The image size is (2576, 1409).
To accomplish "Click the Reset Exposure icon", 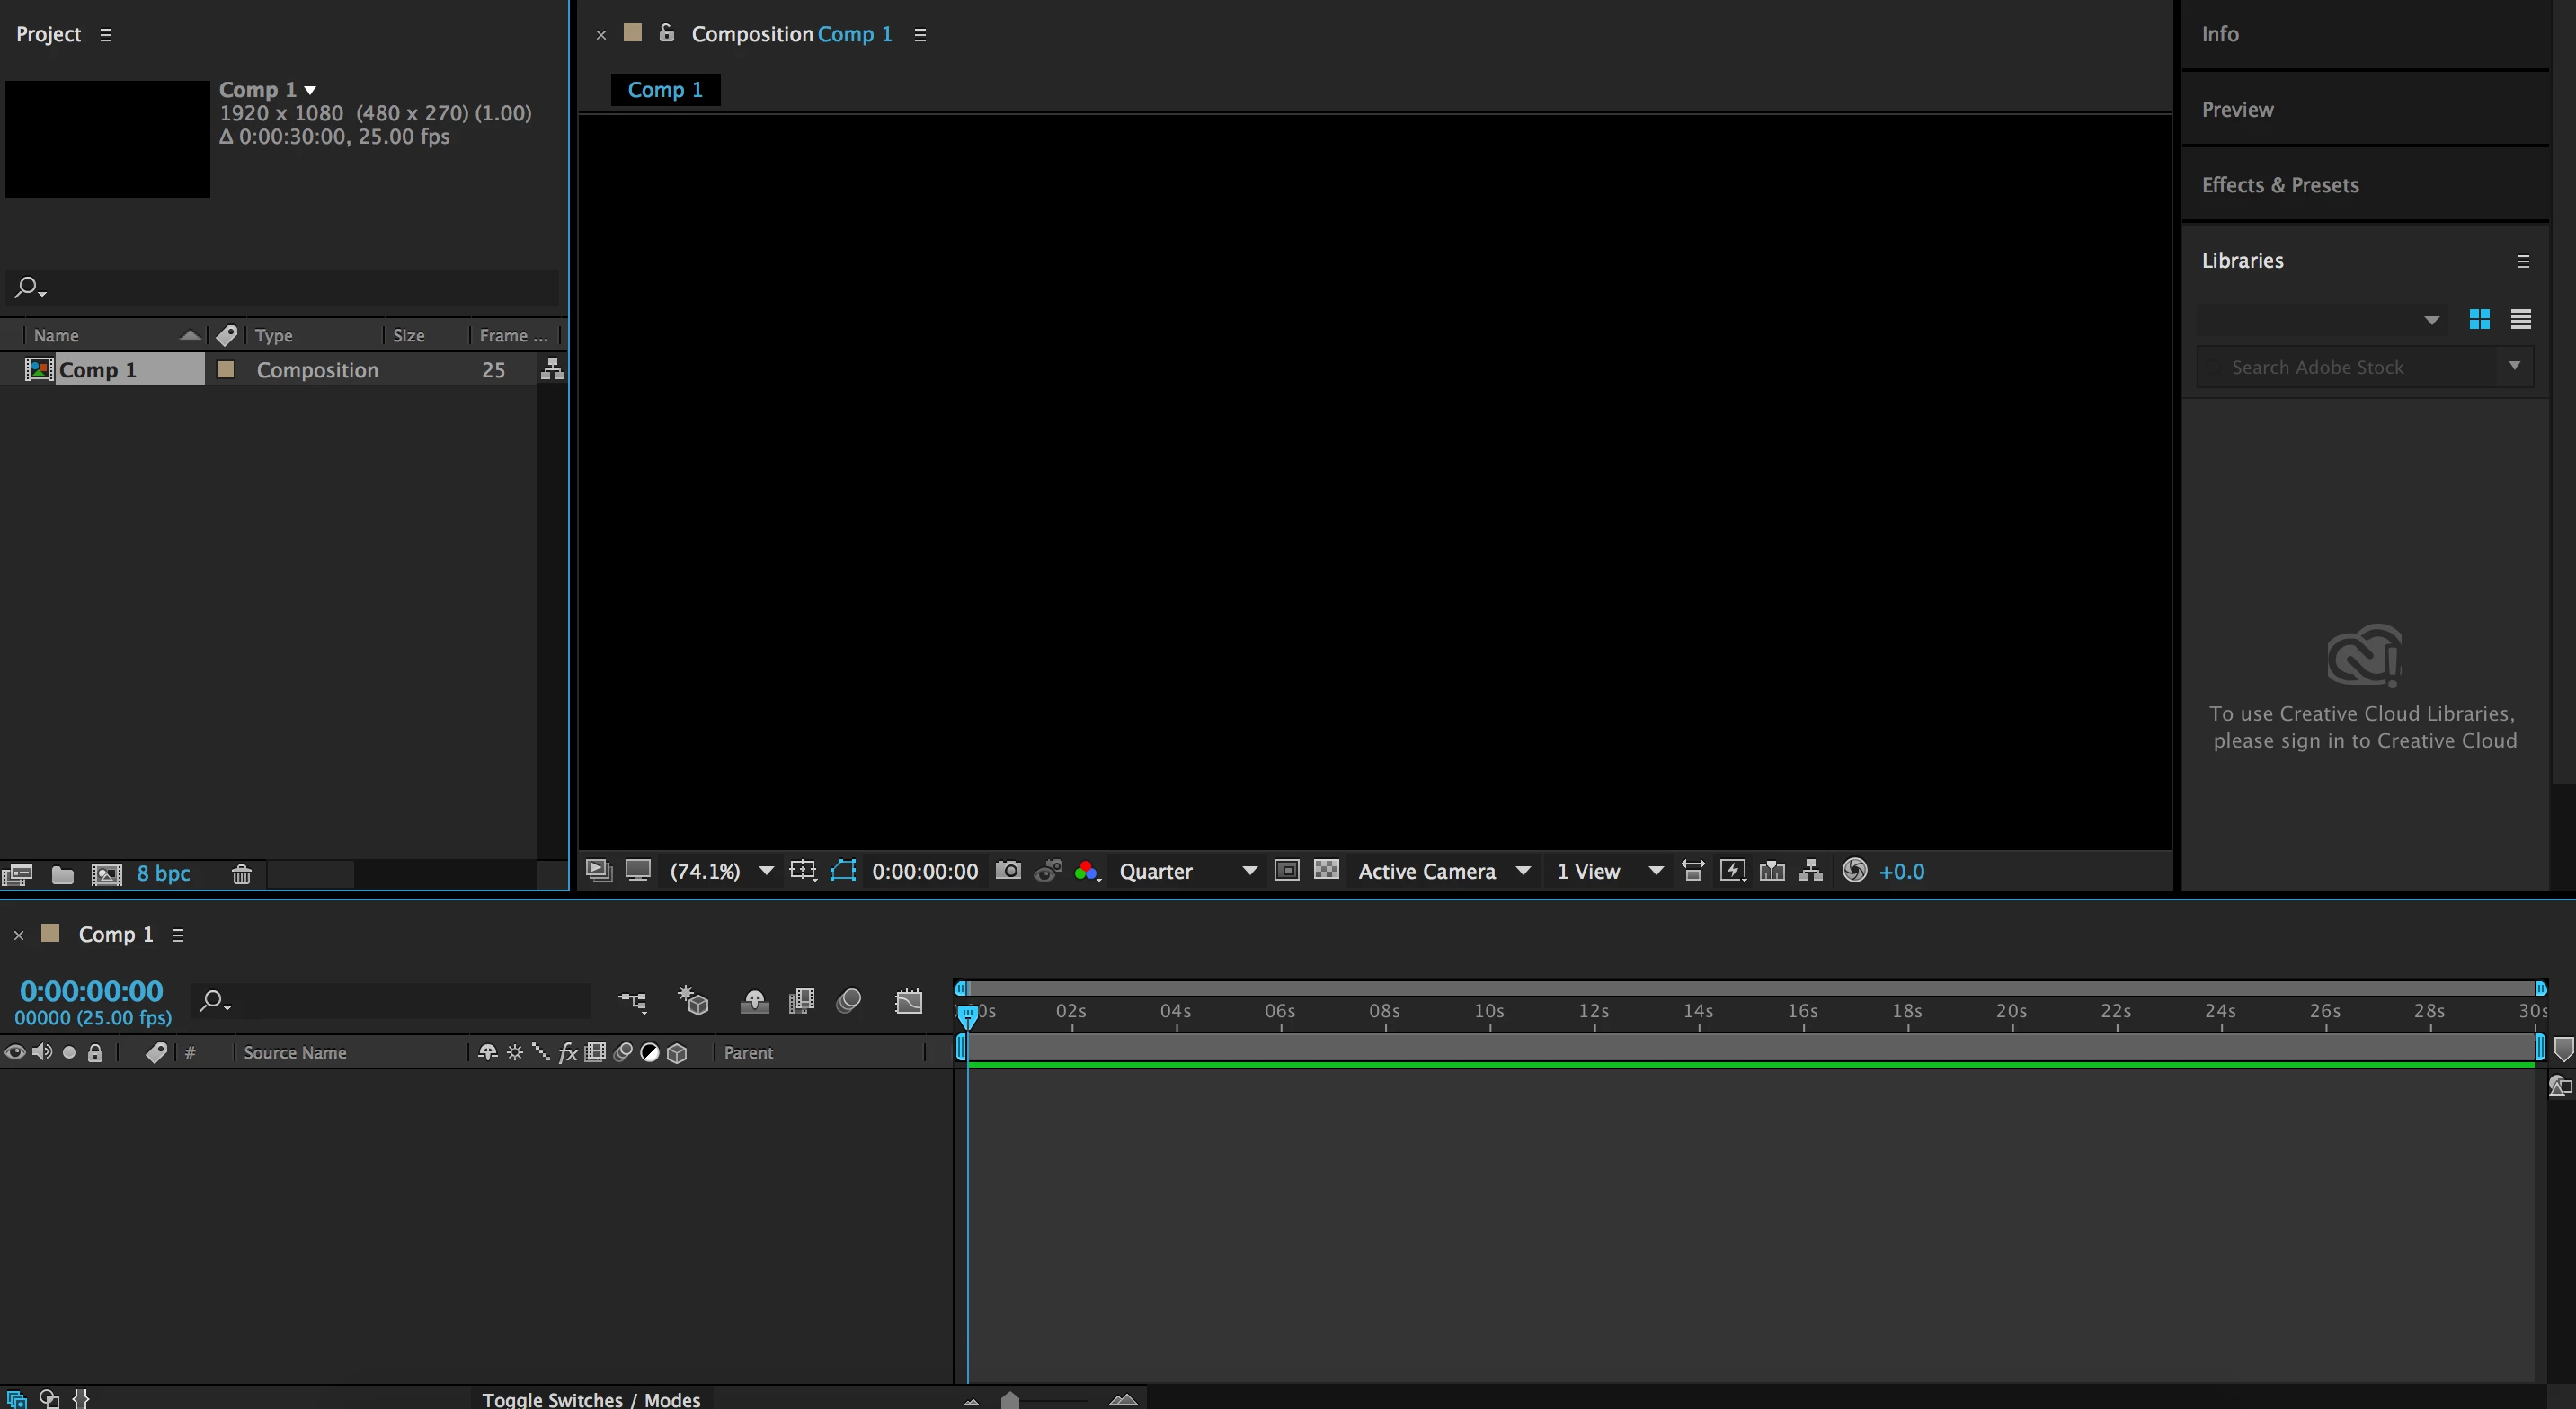I will click(x=1854, y=871).
